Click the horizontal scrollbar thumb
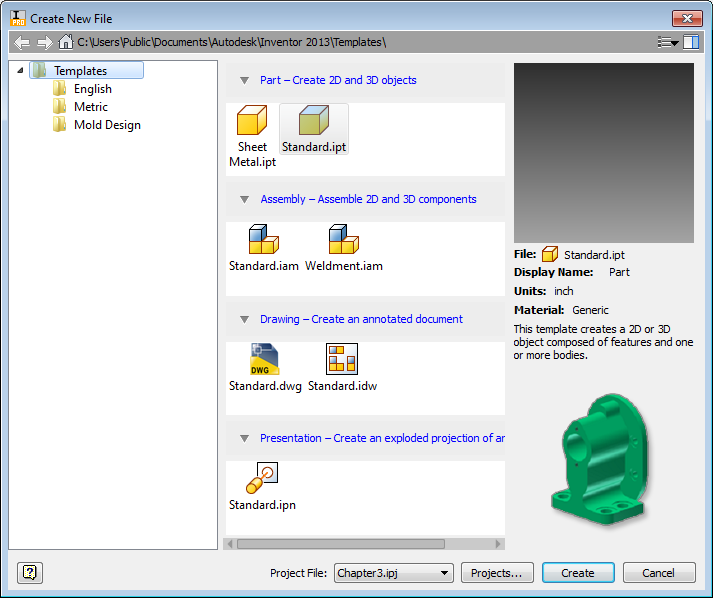The image size is (713, 598). (x=341, y=544)
